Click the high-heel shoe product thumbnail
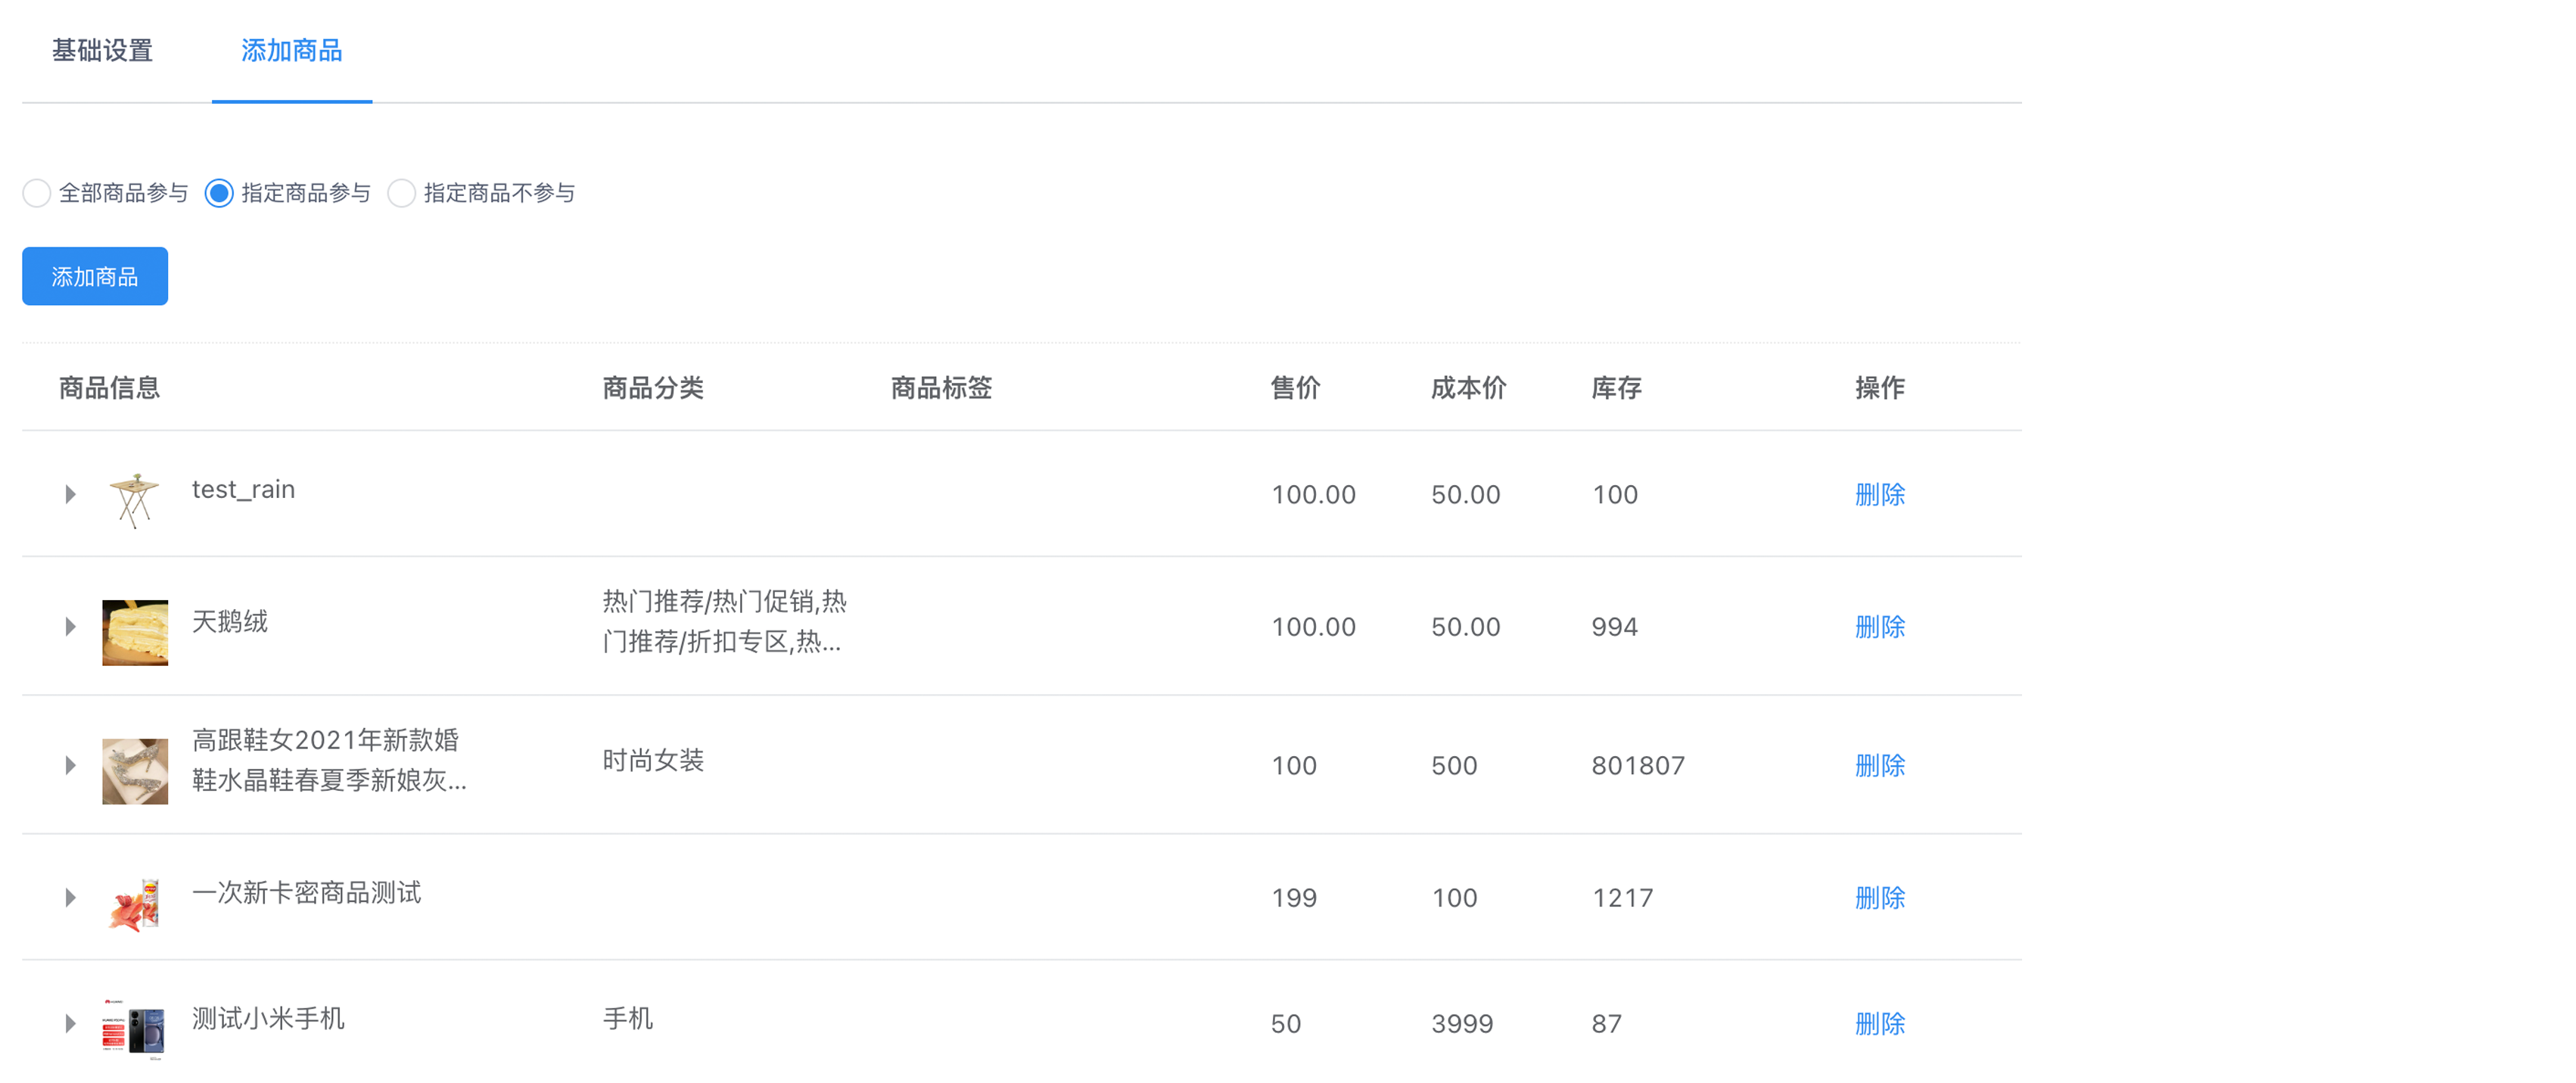This screenshot has height=1083, width=2576. [x=134, y=770]
